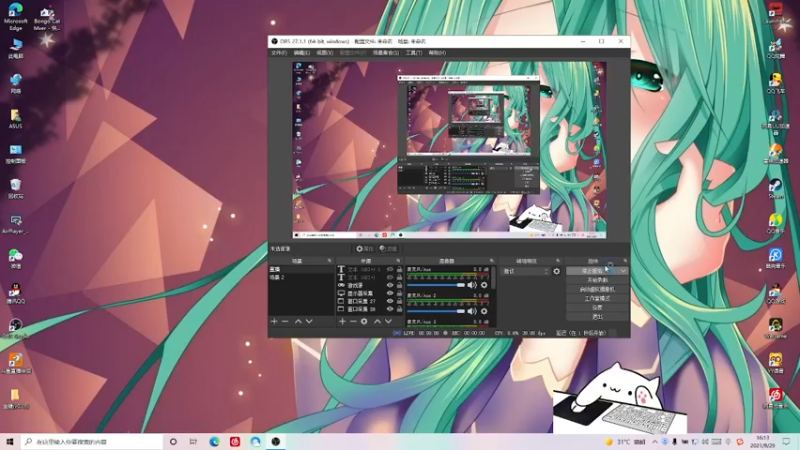Open the Windows Start menu
Screen dimensions: 800x450
9,441
